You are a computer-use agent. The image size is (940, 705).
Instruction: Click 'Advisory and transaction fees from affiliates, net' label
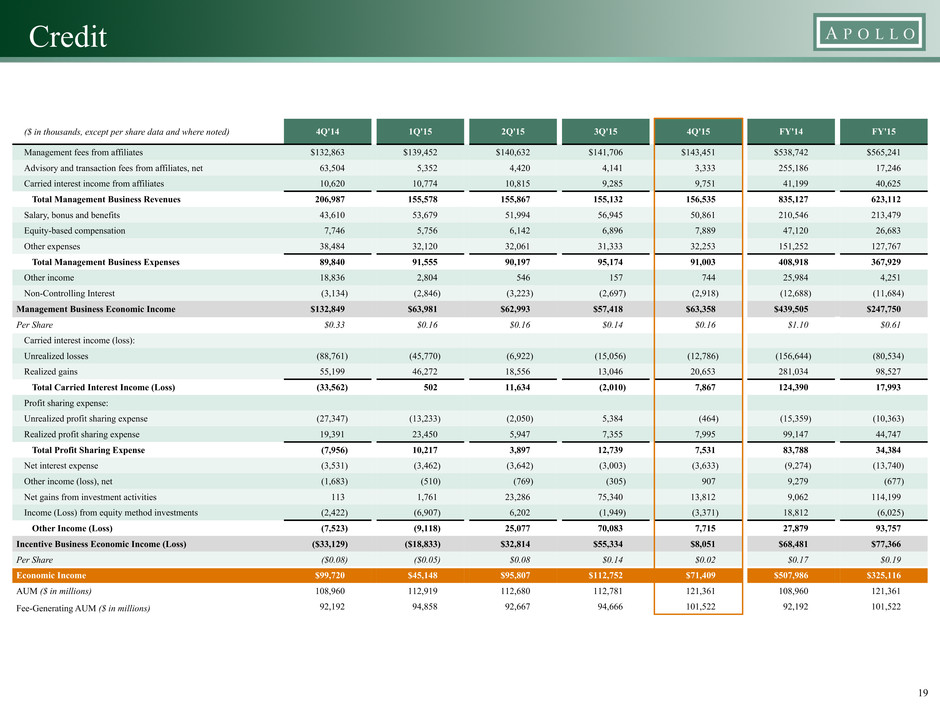(x=113, y=168)
